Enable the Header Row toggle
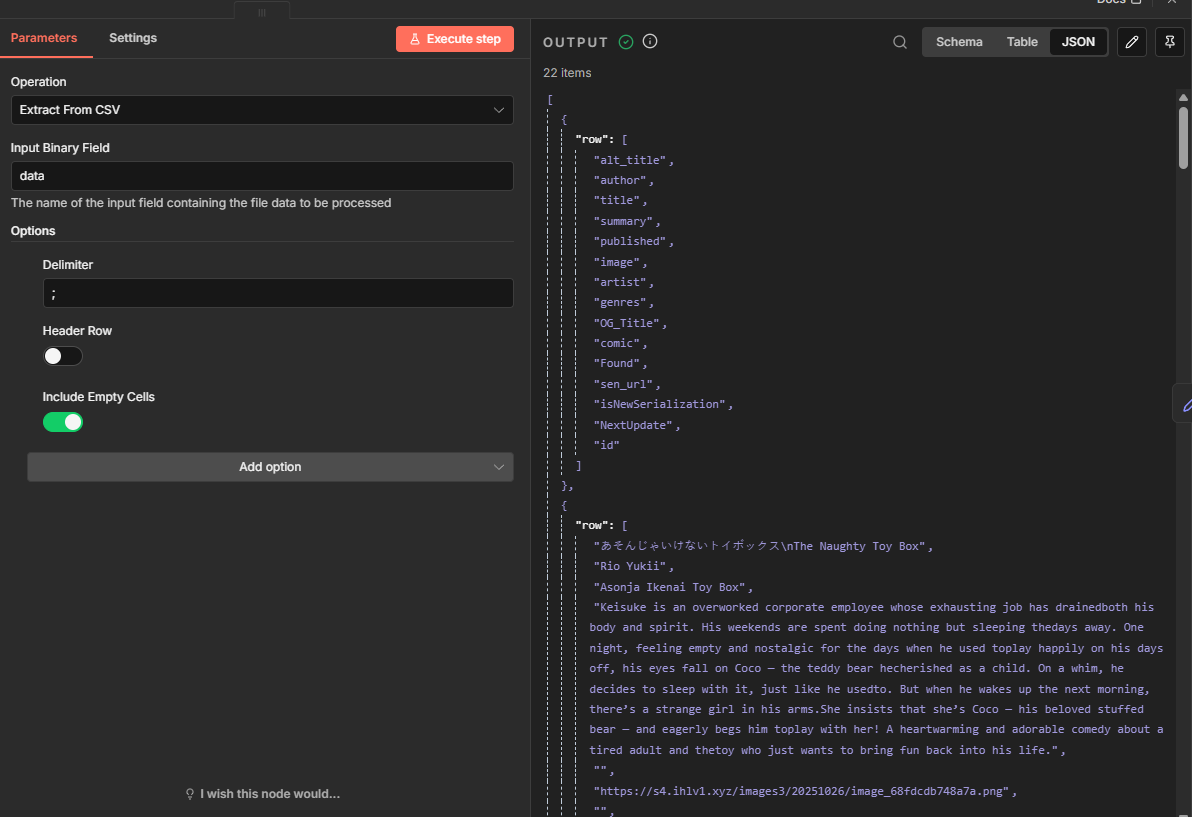 click(x=62, y=356)
